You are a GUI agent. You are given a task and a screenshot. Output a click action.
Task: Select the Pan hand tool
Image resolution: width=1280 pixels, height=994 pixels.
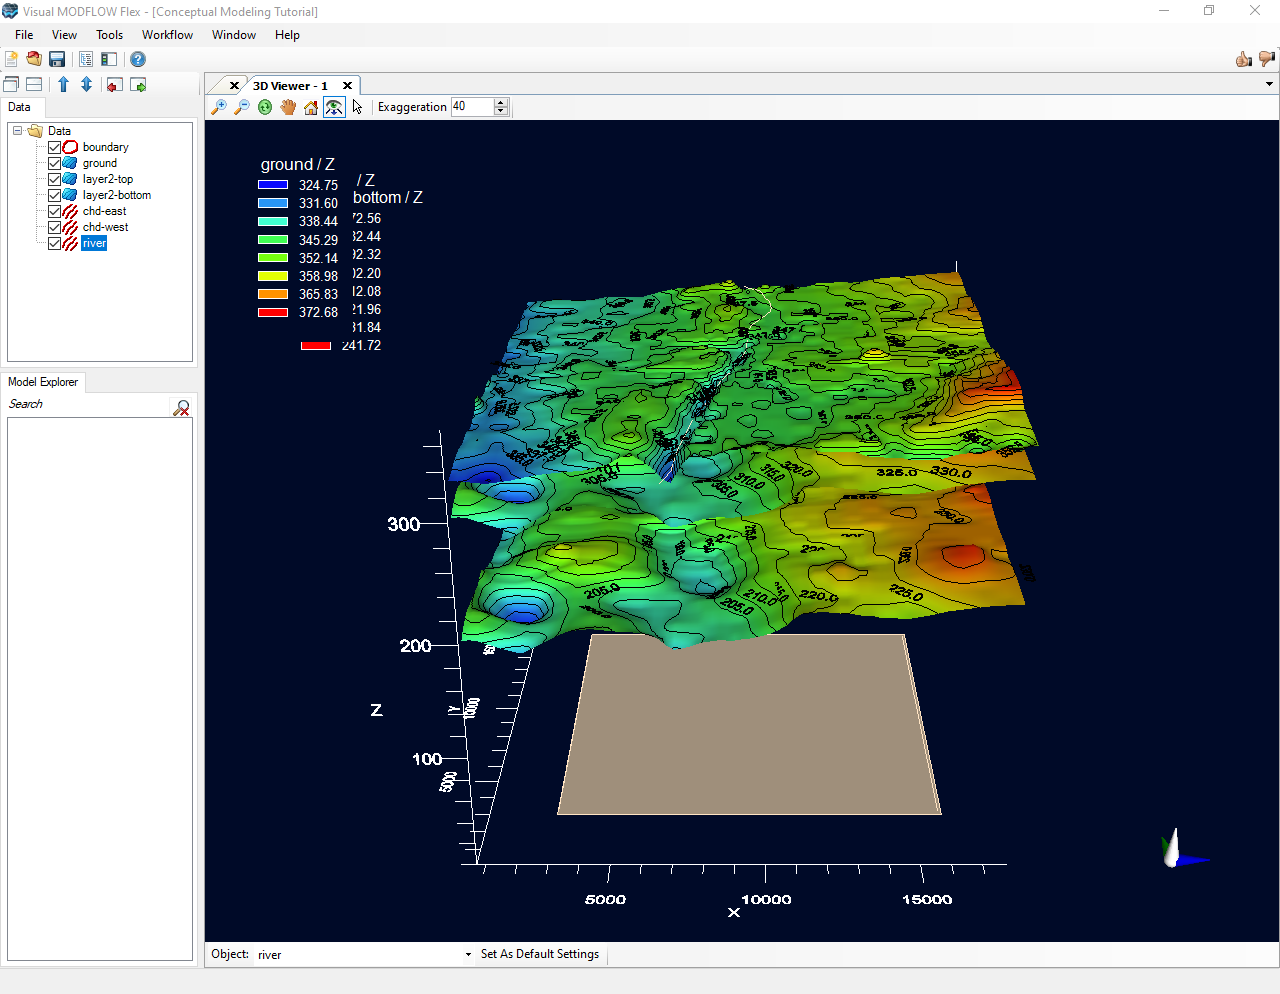[x=288, y=107]
